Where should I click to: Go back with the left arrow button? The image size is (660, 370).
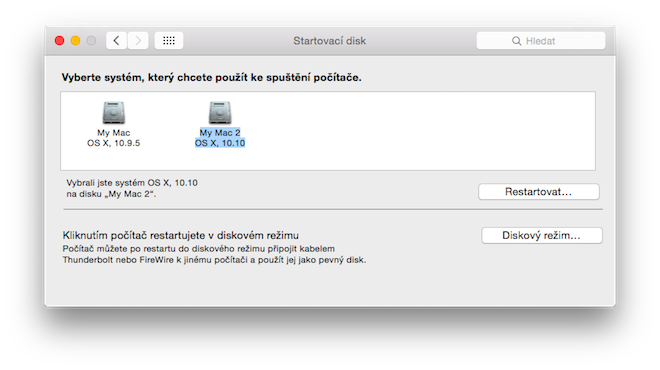coord(116,41)
